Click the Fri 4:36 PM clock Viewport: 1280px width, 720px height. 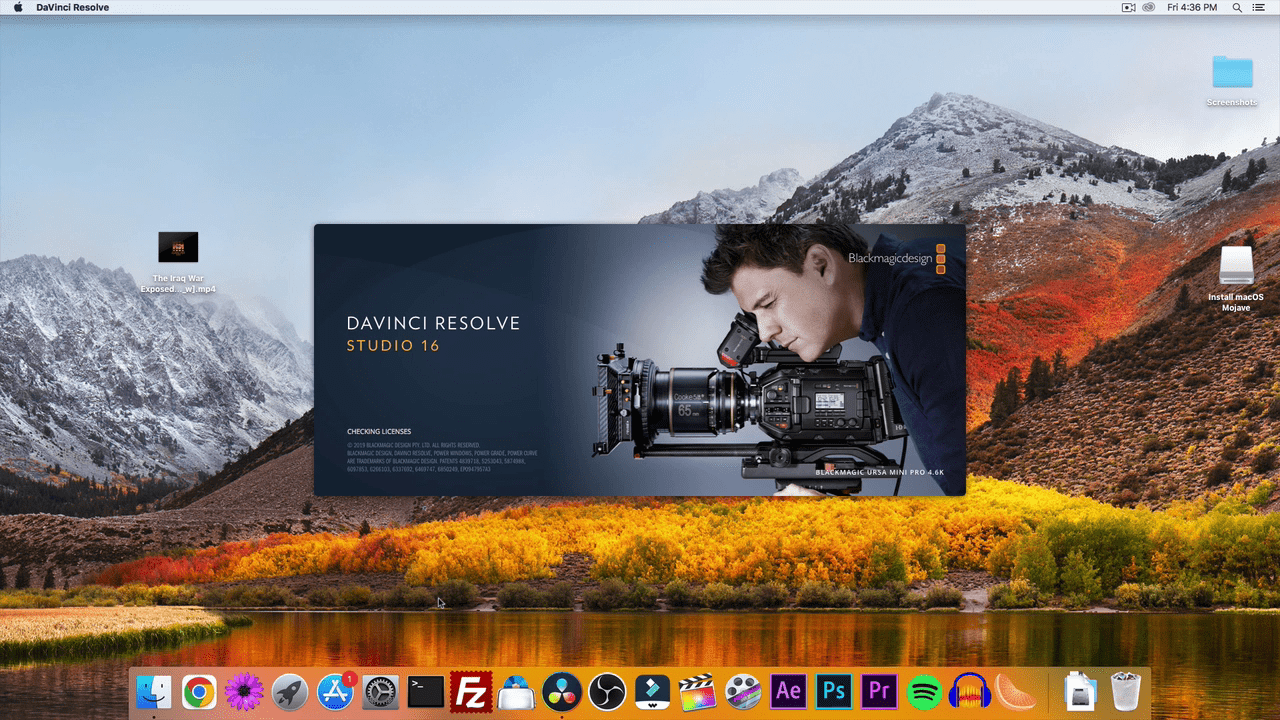click(1190, 7)
